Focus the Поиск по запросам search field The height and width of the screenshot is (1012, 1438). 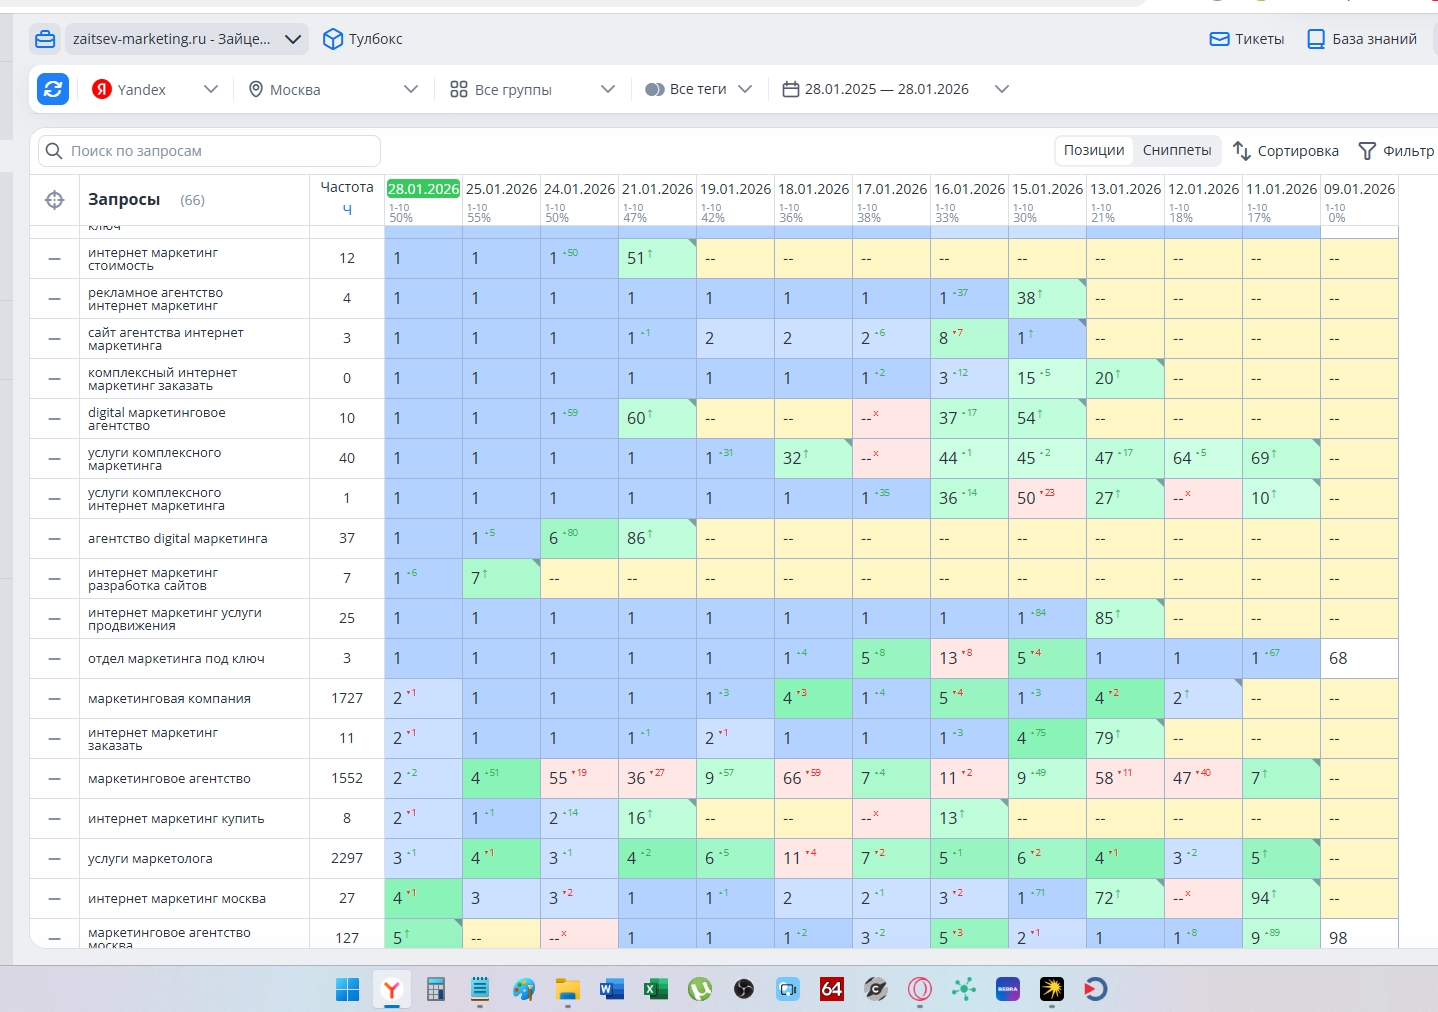210,151
